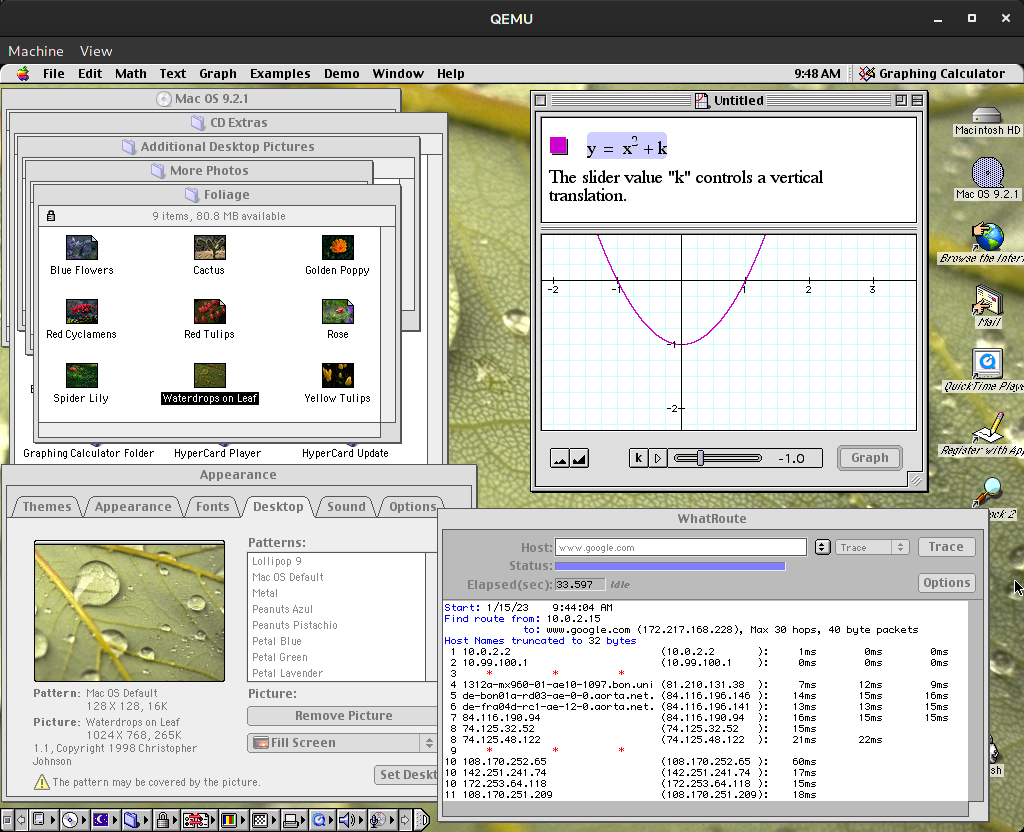Screen dimensions: 1024x832
Task: Select the Yellow Tulips picture icon
Action: point(338,376)
